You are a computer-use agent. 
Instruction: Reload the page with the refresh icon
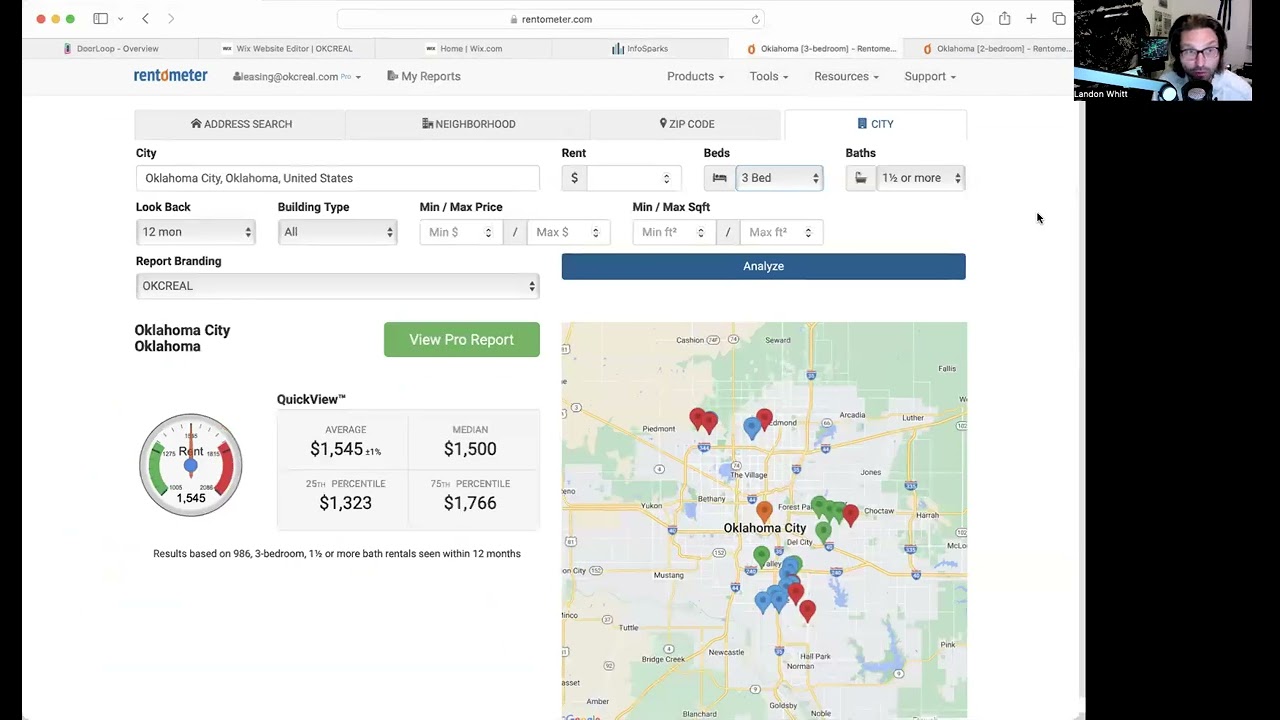(x=755, y=19)
